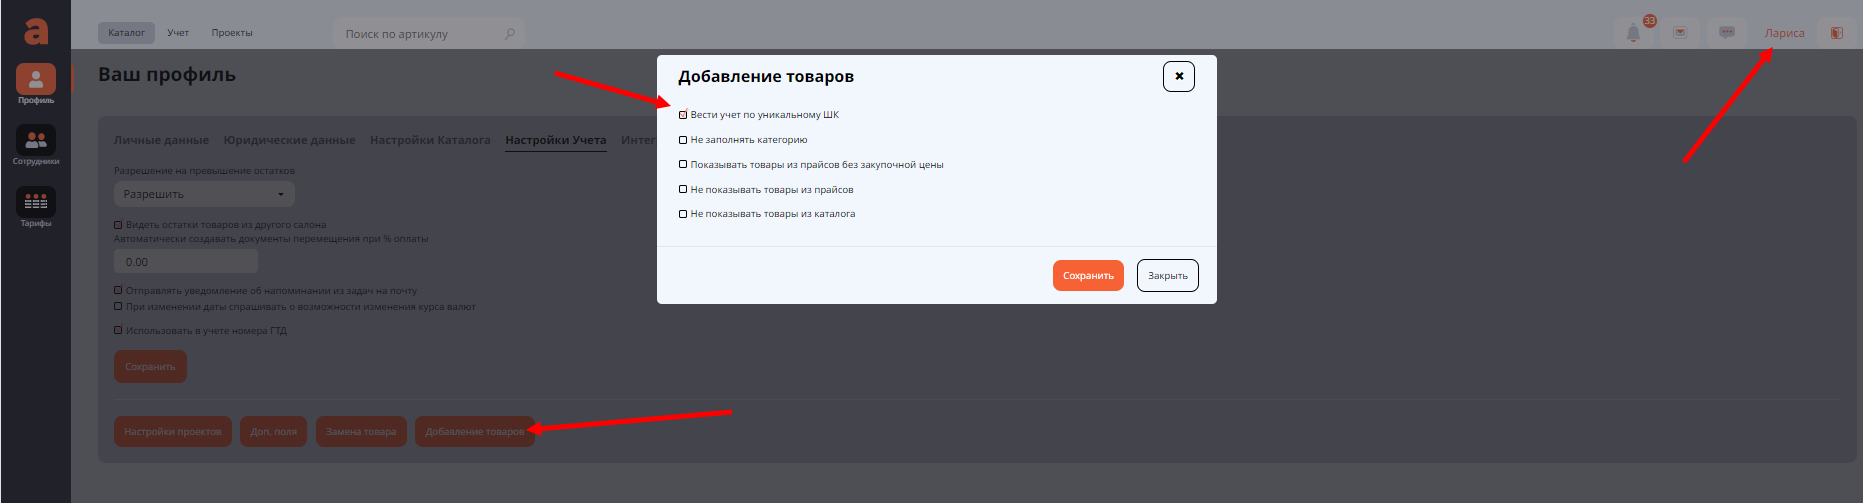Expand the Разрешить dropdown
The height and width of the screenshot is (503, 1863).
pyautogui.click(x=203, y=194)
